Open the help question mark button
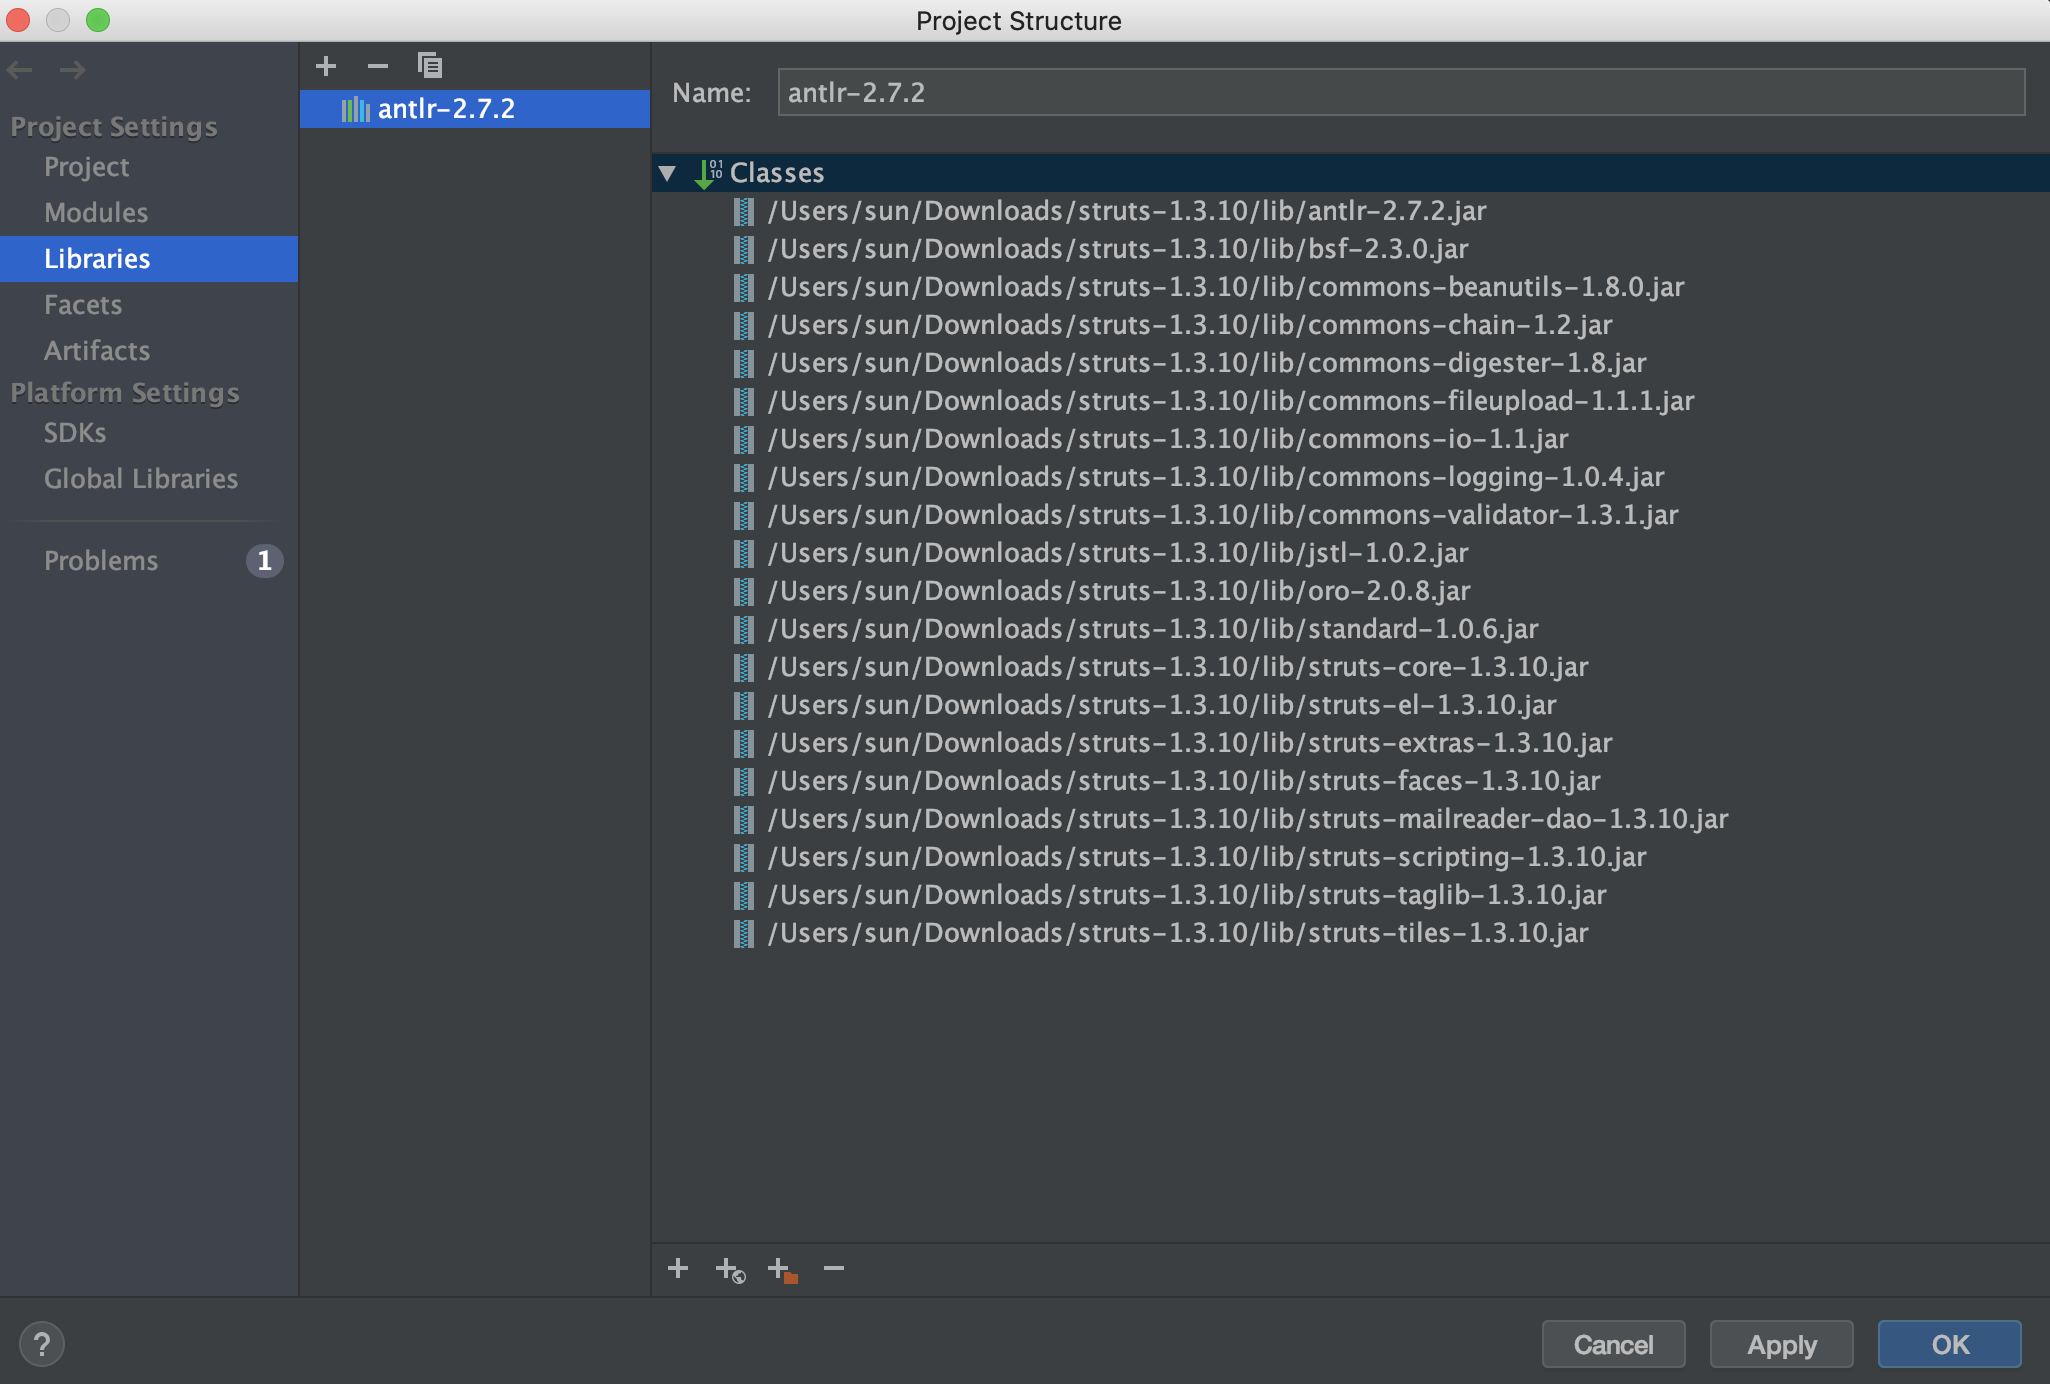Screen dimensions: 2050x1384 [42, 1344]
